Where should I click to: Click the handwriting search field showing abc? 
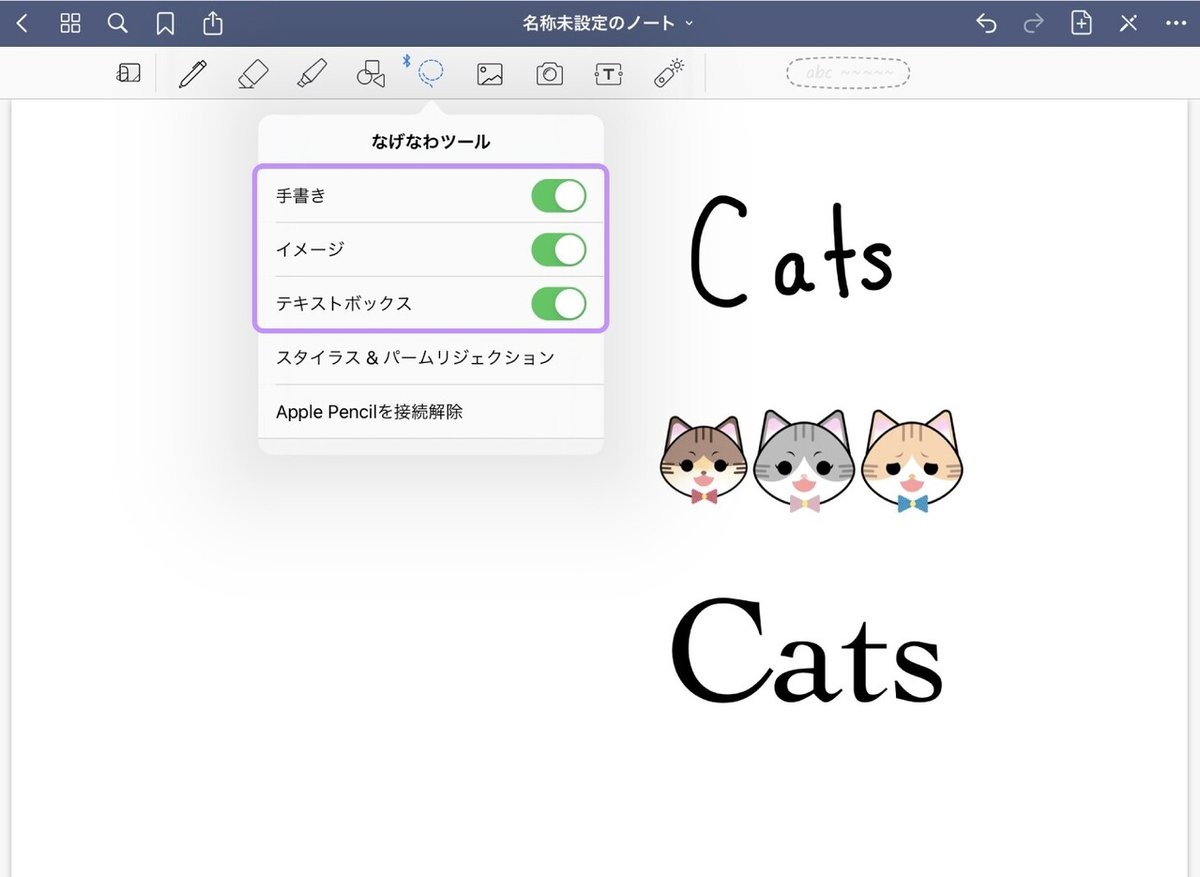pyautogui.click(x=847, y=72)
